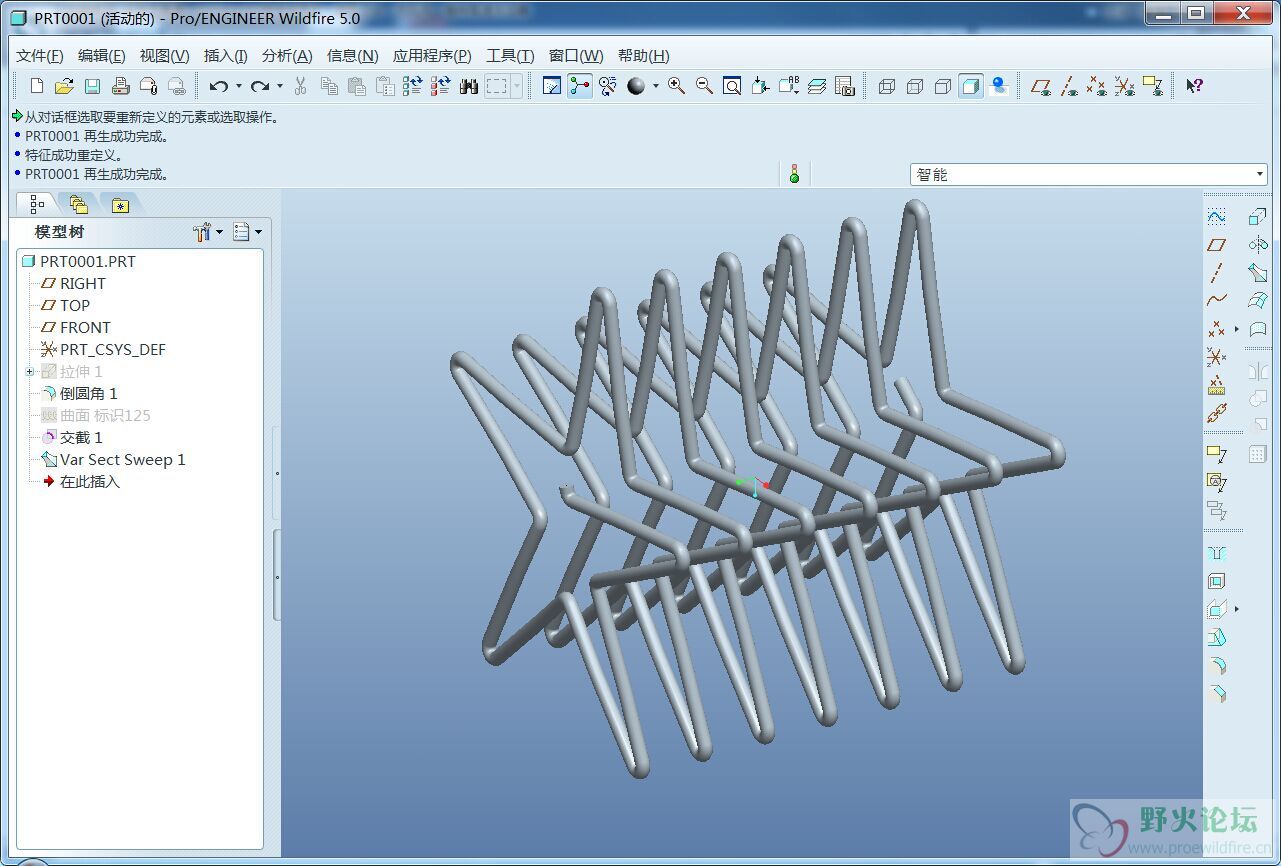
Task: Open the View Manager icon
Action: point(845,86)
